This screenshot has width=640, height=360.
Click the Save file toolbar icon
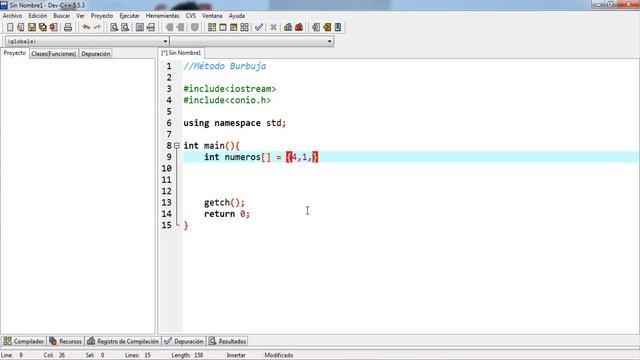pos(32,27)
